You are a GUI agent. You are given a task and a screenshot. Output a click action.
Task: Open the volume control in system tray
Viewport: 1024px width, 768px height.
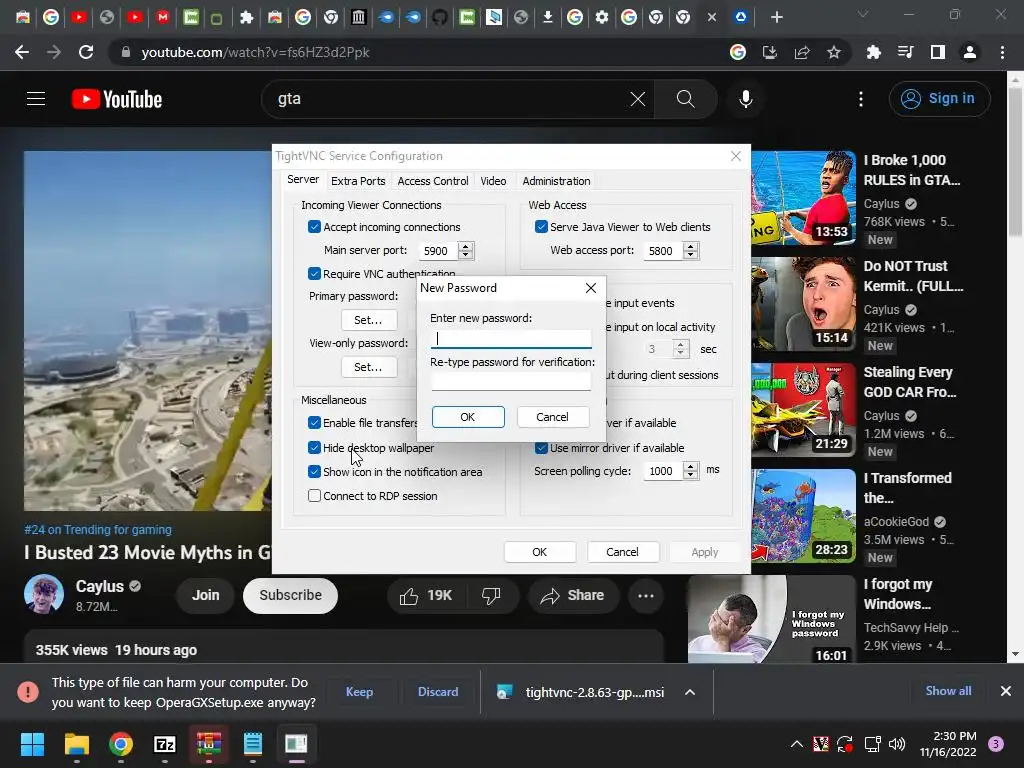[x=897, y=744]
